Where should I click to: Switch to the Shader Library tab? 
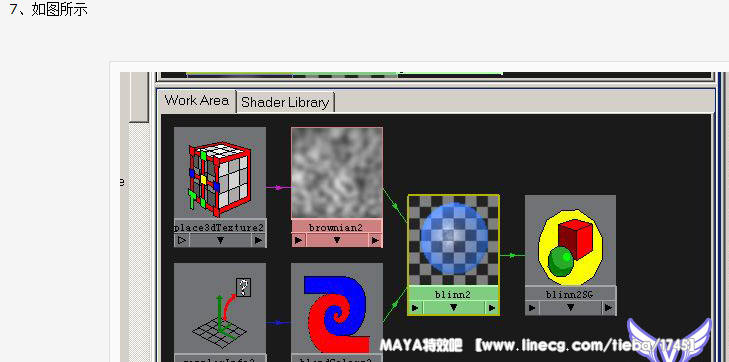click(285, 102)
